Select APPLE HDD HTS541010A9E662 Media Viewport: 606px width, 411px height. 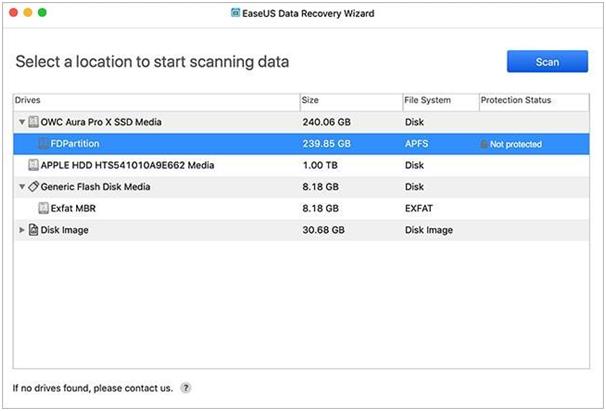coord(127,165)
